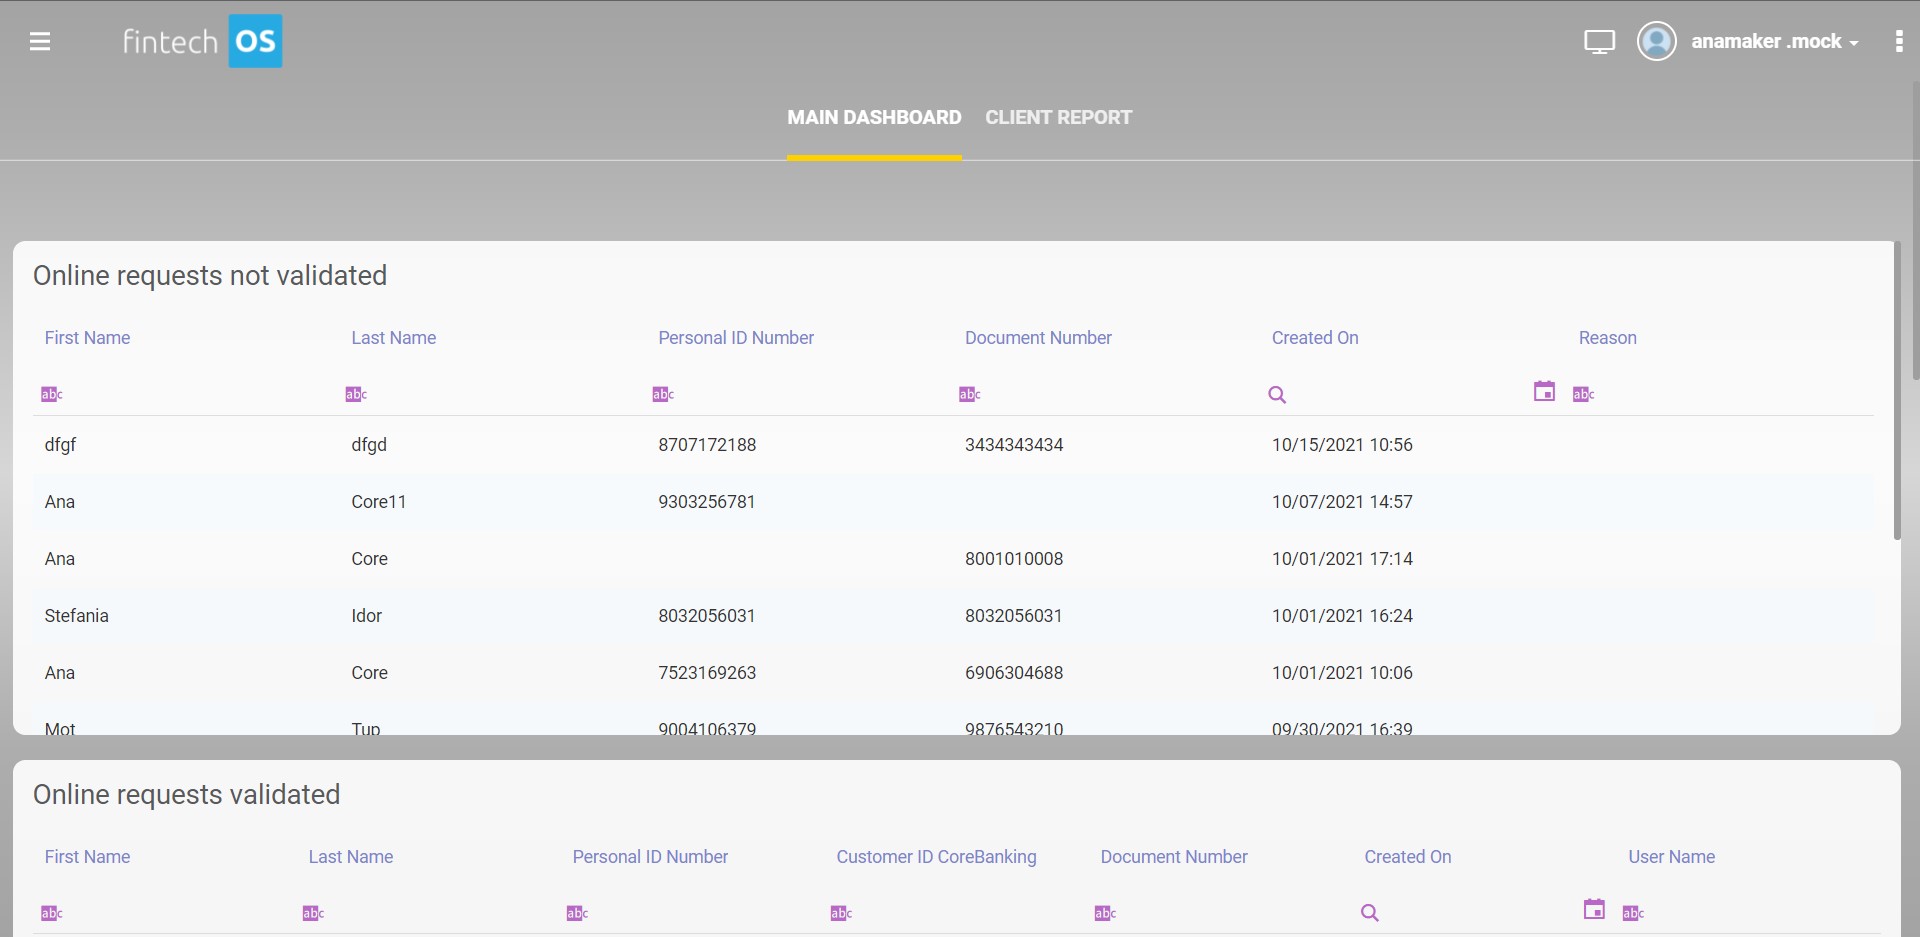The height and width of the screenshot is (937, 1920).
Task: Open the vertical three-dots options menu
Action: (1898, 41)
